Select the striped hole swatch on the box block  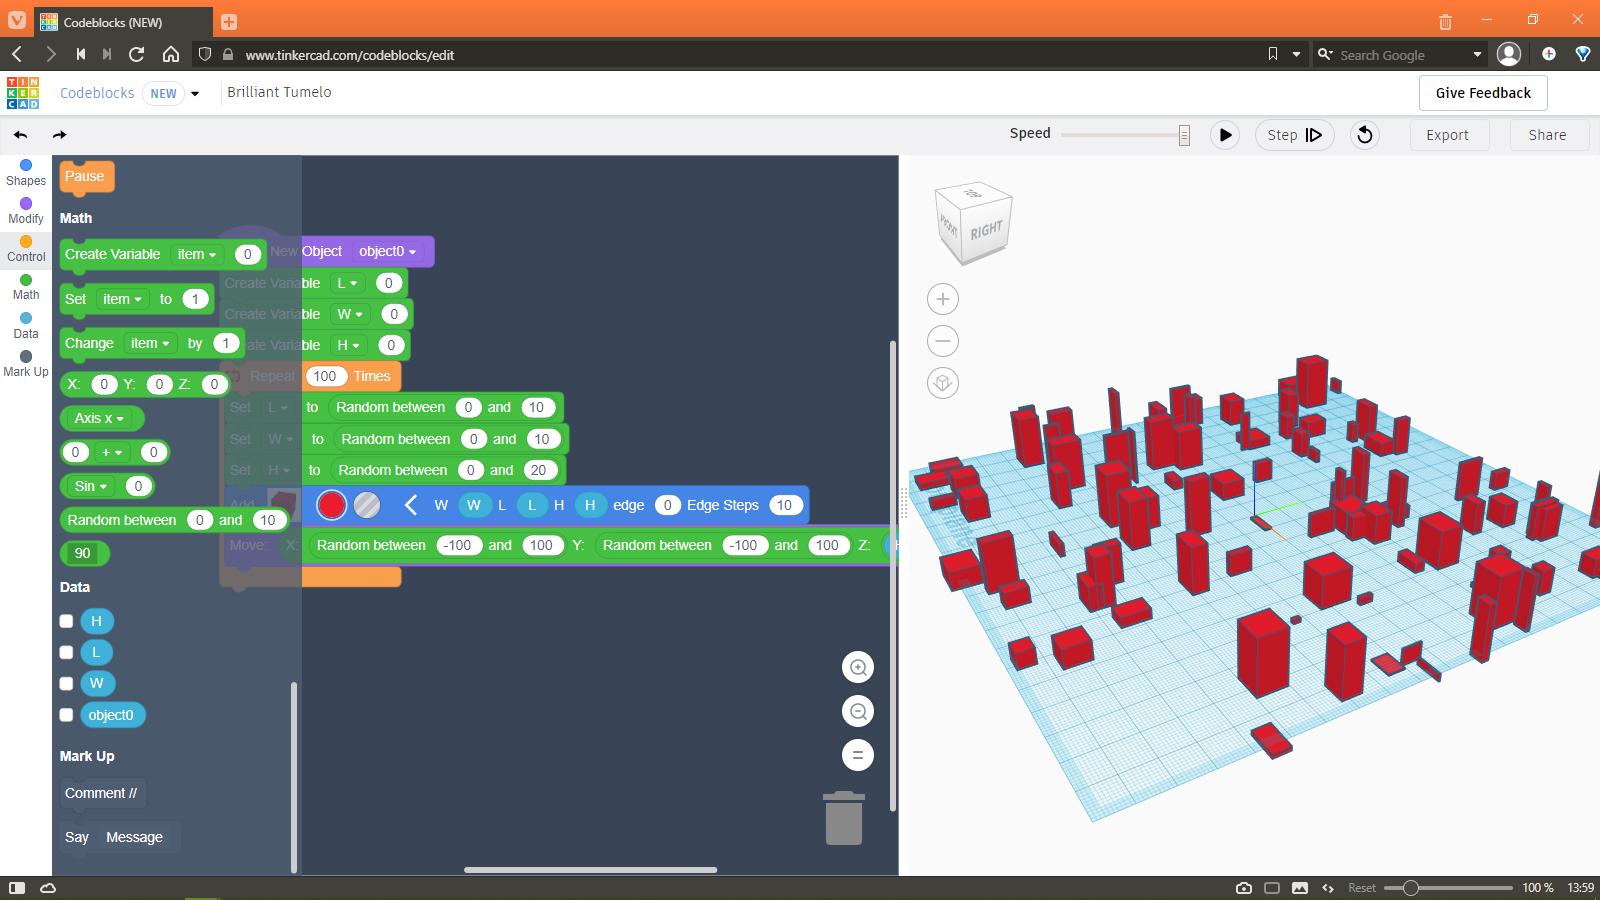[367, 505]
